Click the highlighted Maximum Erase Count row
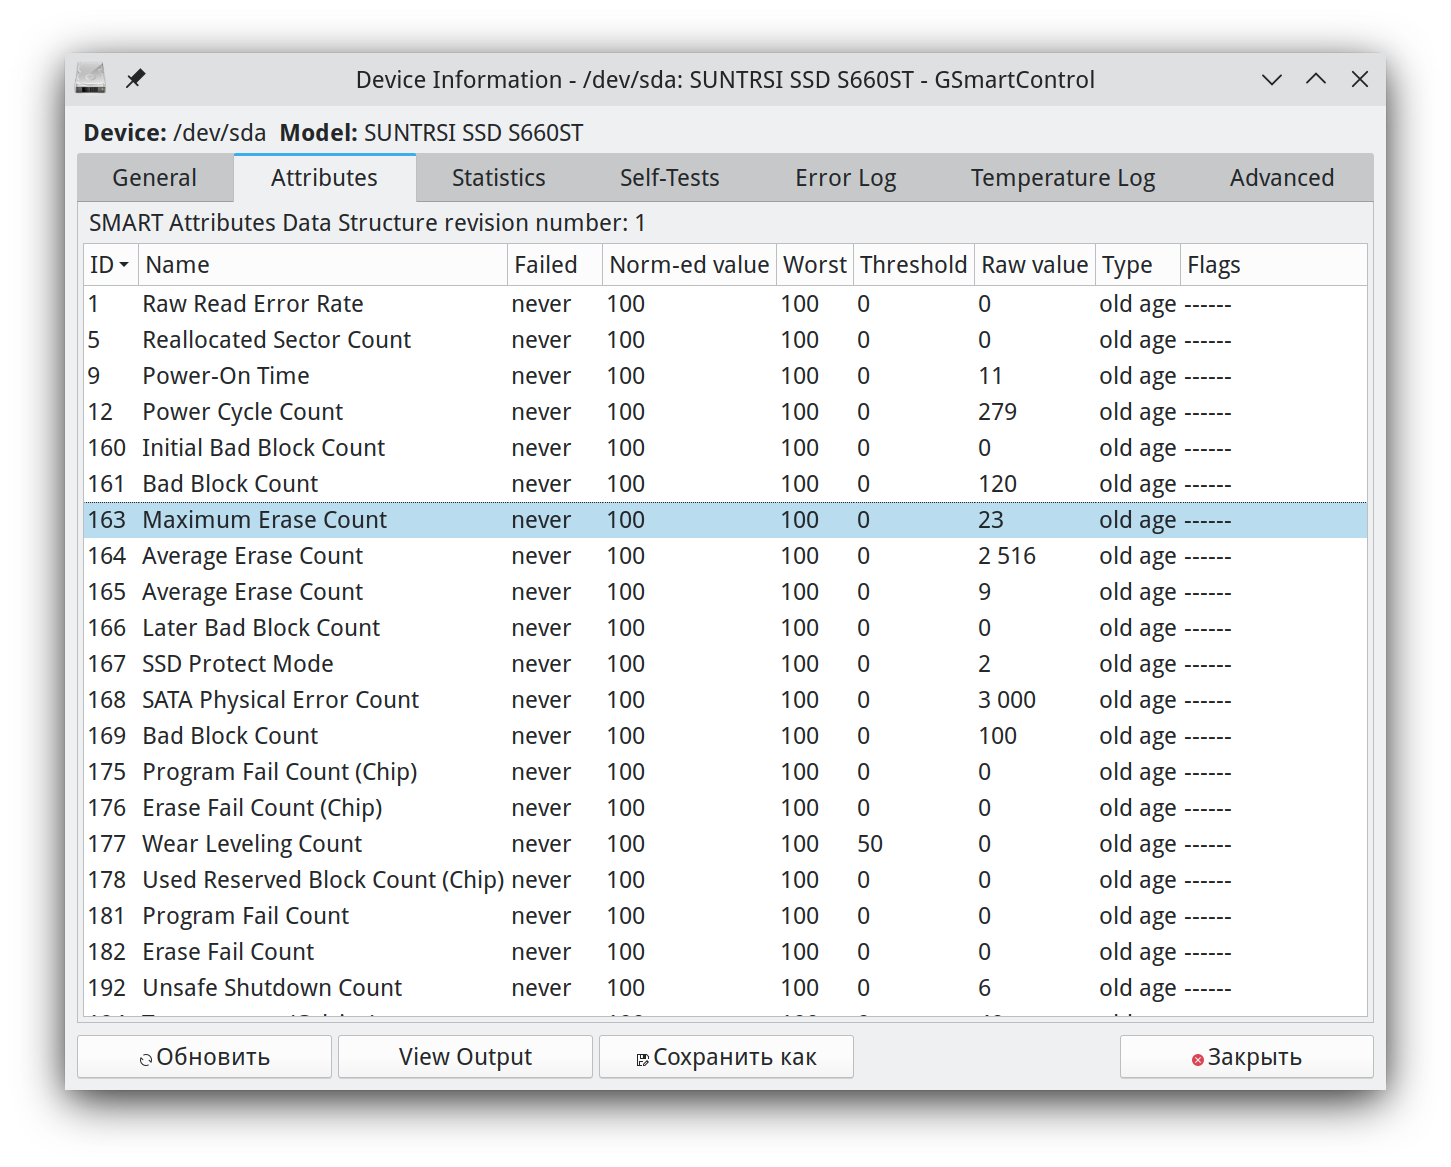The height and width of the screenshot is (1167, 1451). (x=725, y=520)
